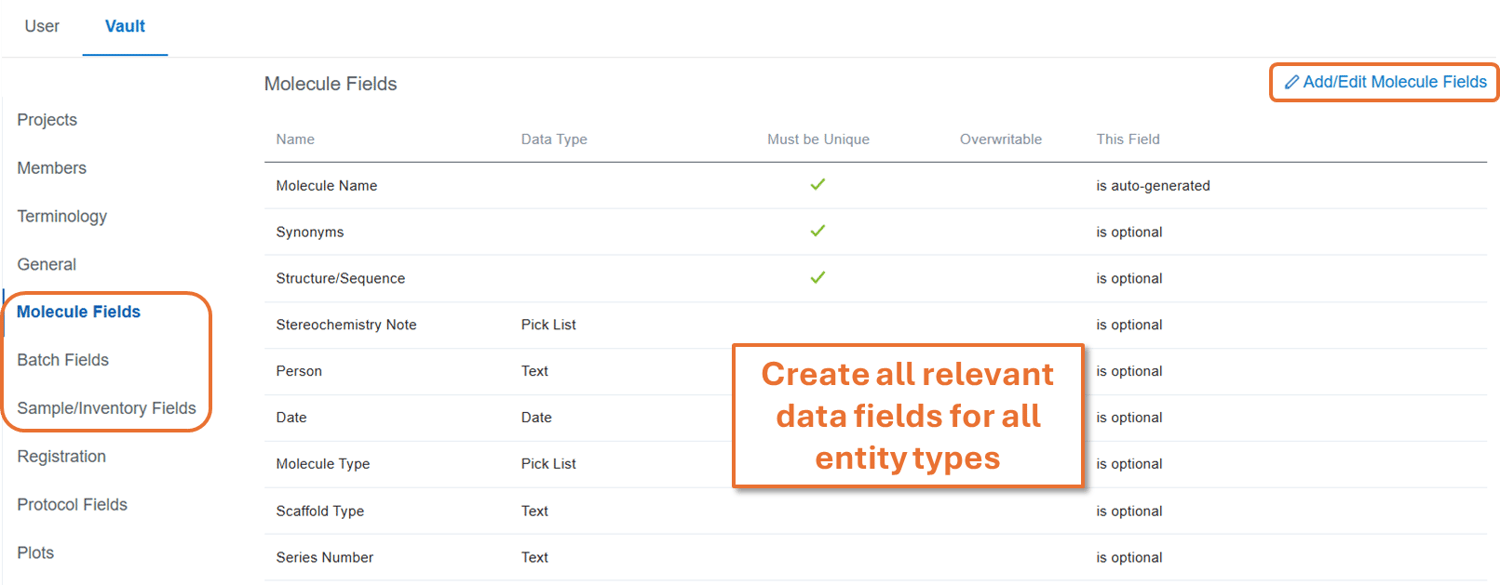This screenshot has height=585, width=1500.
Task: Open Sample/Inventory Fields section
Action: point(107,408)
